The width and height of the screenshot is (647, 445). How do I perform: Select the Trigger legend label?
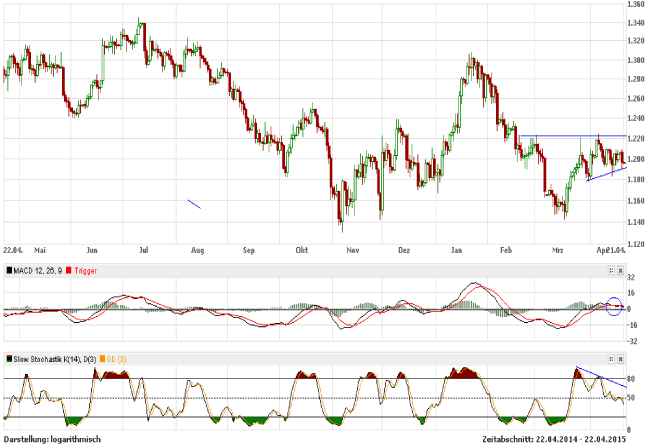pos(86,270)
